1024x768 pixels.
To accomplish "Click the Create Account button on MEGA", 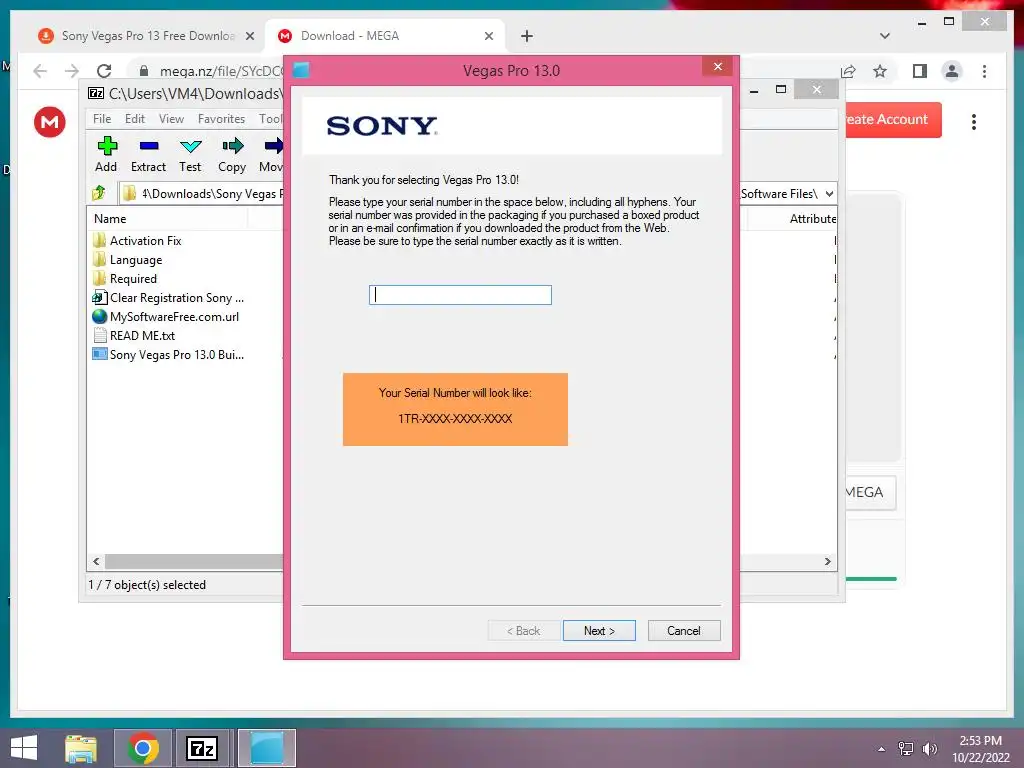I will click(893, 120).
